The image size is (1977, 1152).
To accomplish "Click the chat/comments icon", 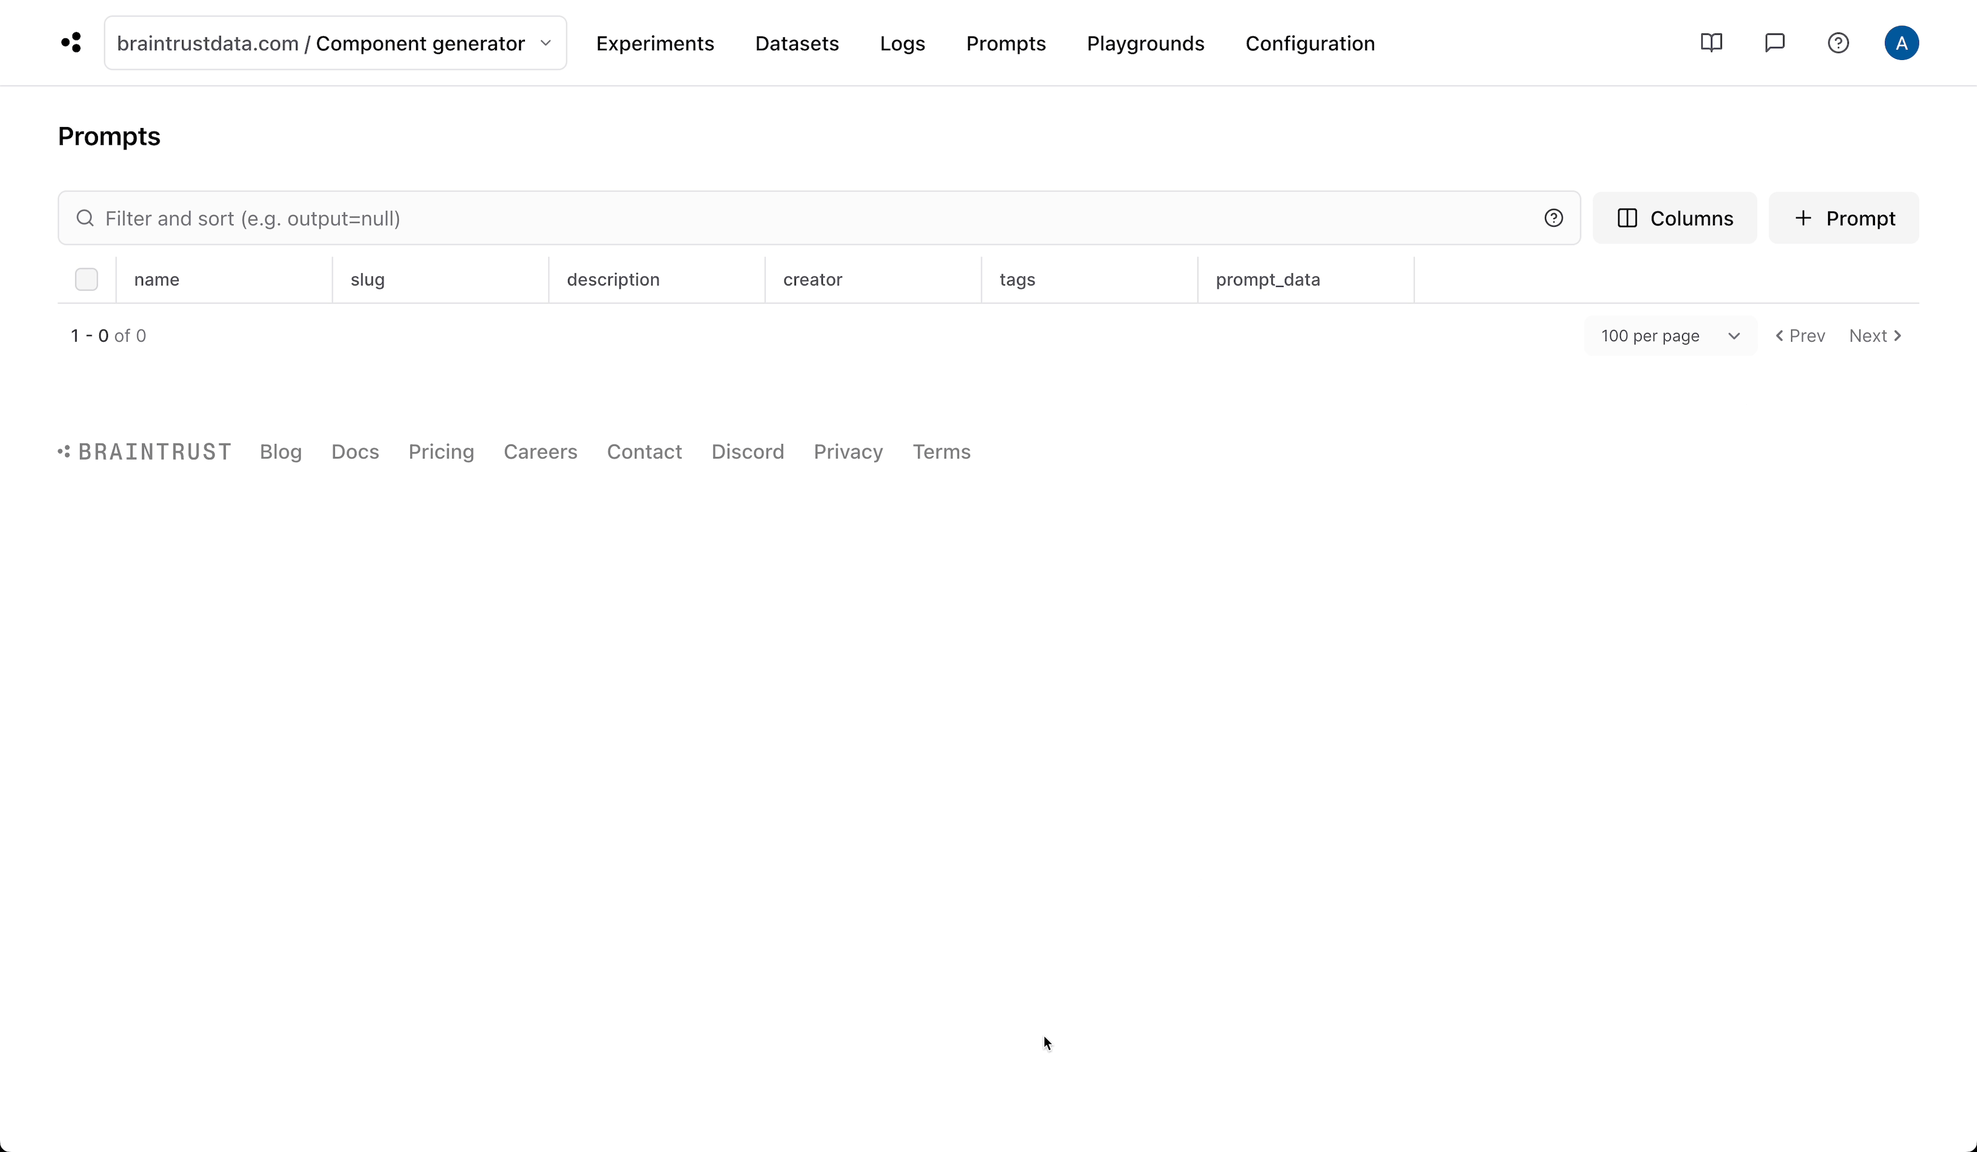I will [1774, 43].
